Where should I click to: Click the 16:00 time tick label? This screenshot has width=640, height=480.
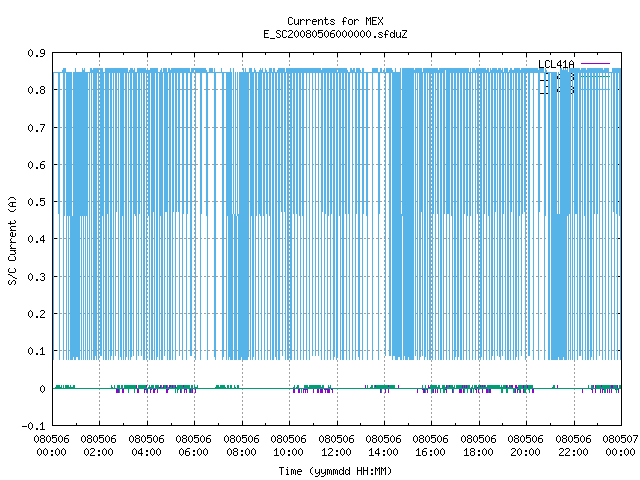coord(430,452)
